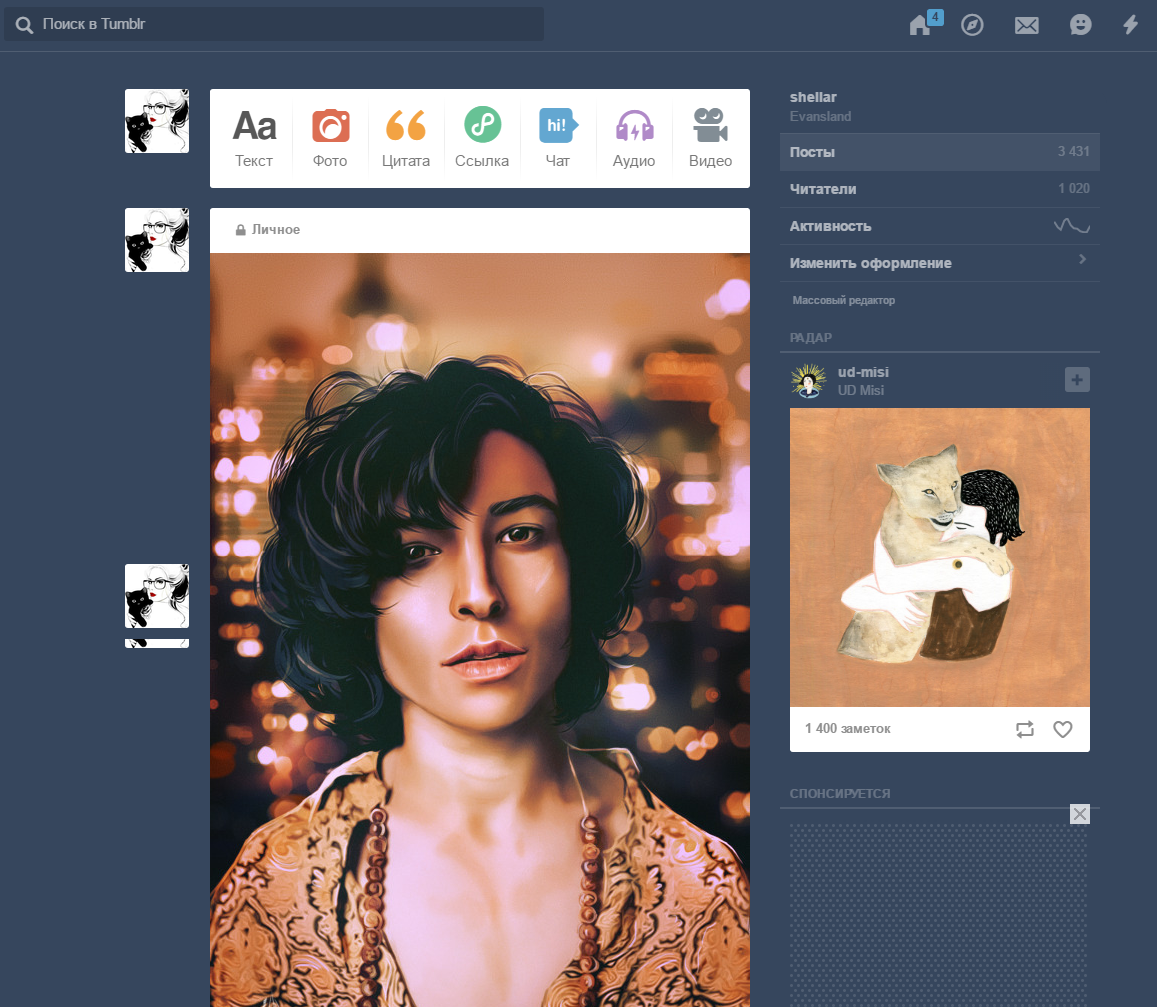1157x1007 pixels.
Task: Click the Evansland blog title
Action: pyautogui.click(x=821, y=117)
